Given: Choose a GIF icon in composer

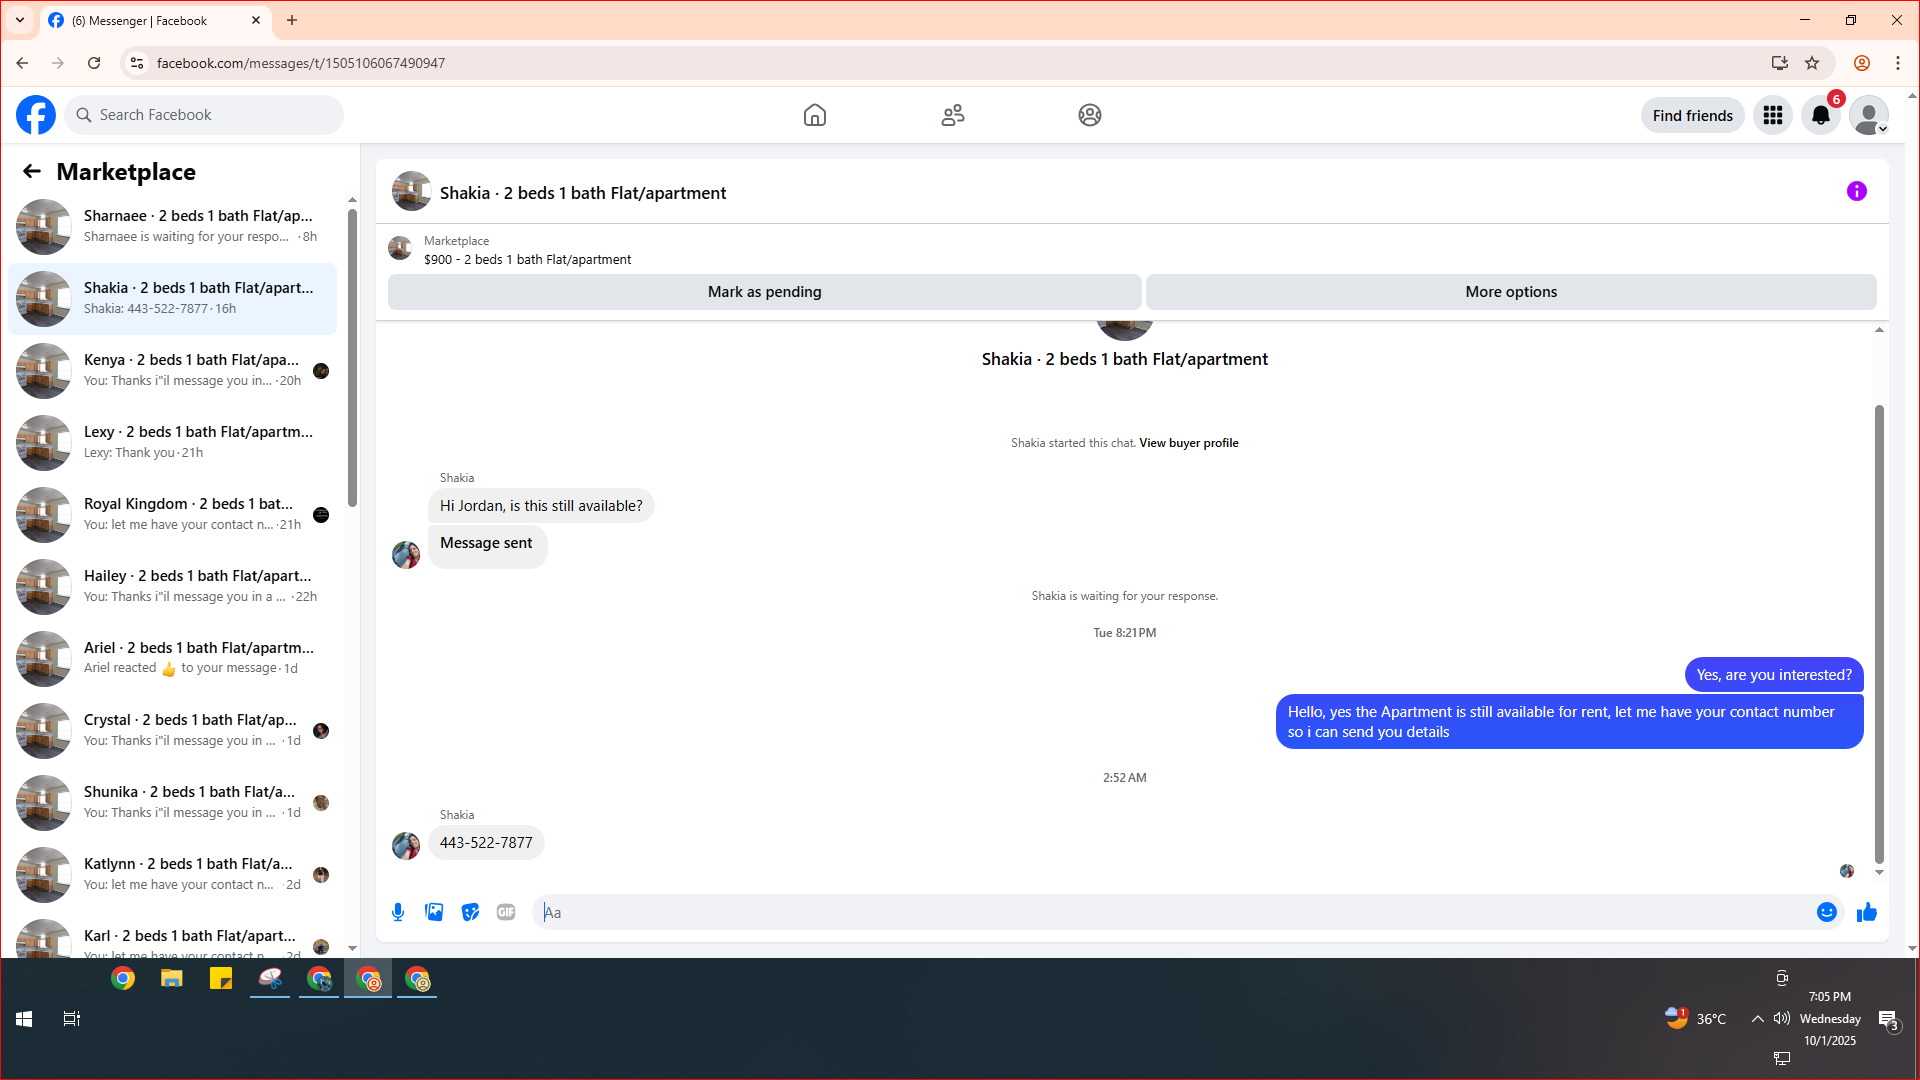Looking at the screenshot, I should [x=506, y=912].
